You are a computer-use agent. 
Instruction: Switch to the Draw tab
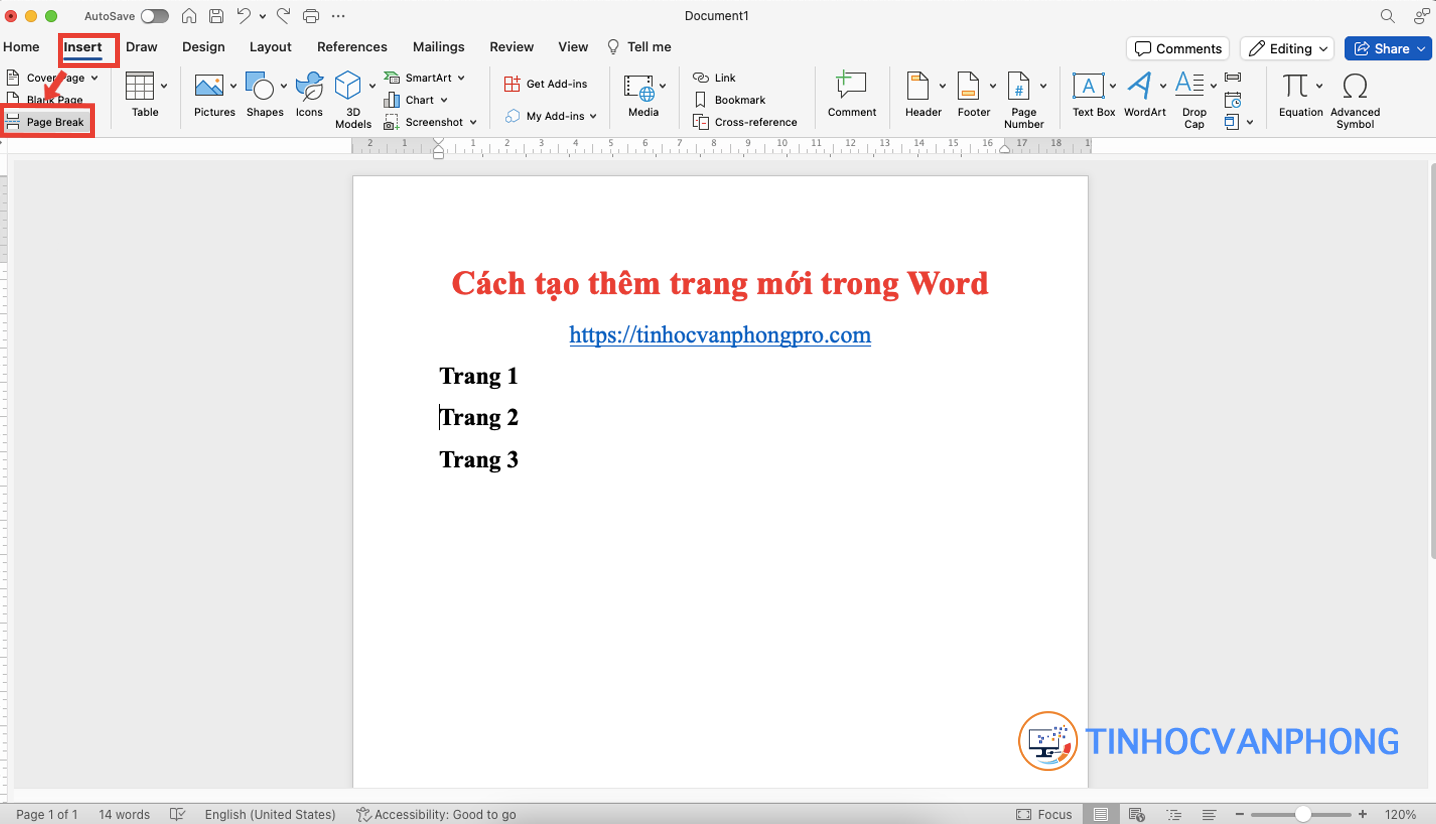[142, 47]
